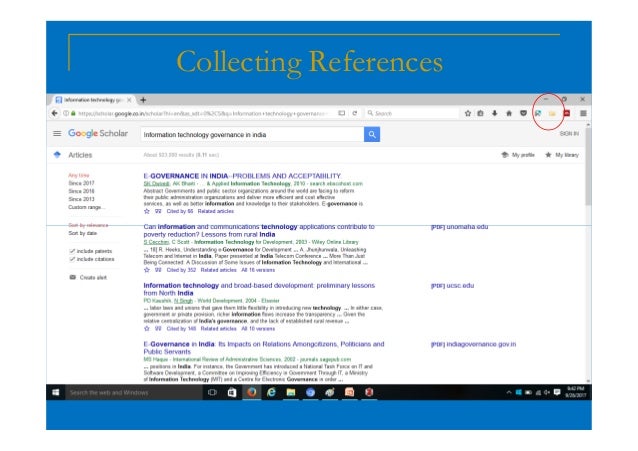Open a new tab with the plus button

(143, 100)
